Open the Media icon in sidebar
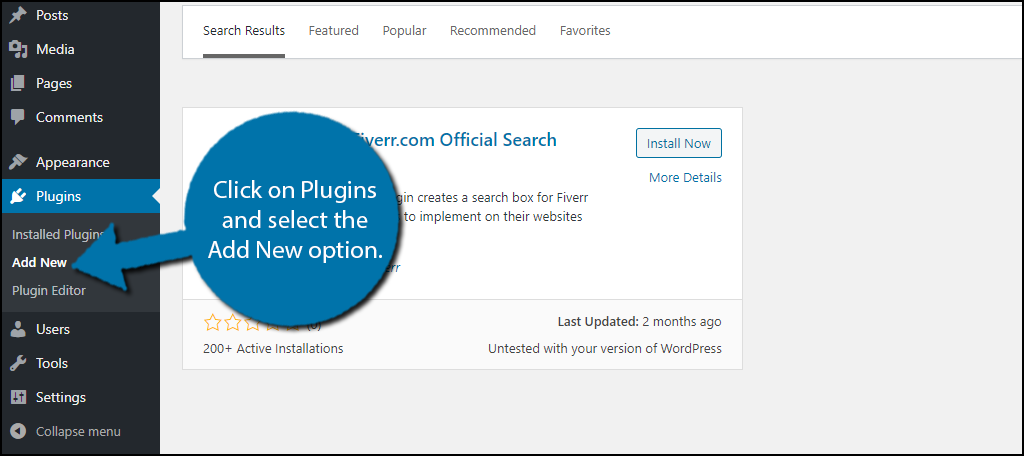1024x456 pixels. (18, 49)
